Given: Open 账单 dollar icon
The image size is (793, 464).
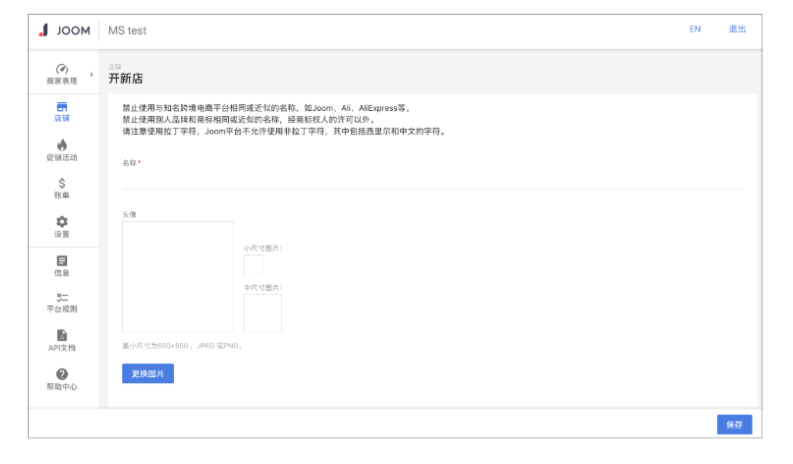Looking at the screenshot, I should click(62, 183).
